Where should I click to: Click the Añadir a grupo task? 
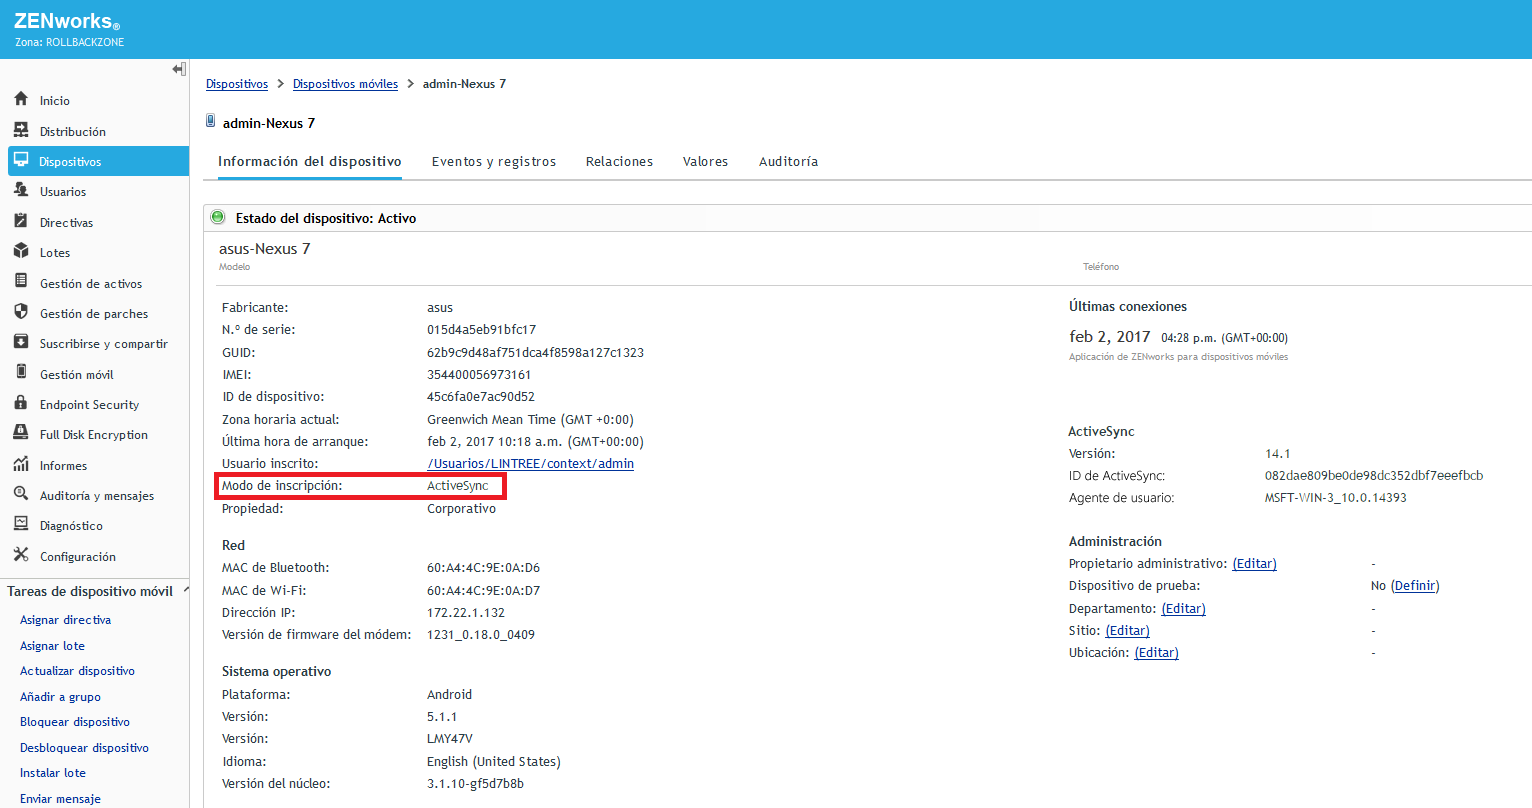point(60,697)
